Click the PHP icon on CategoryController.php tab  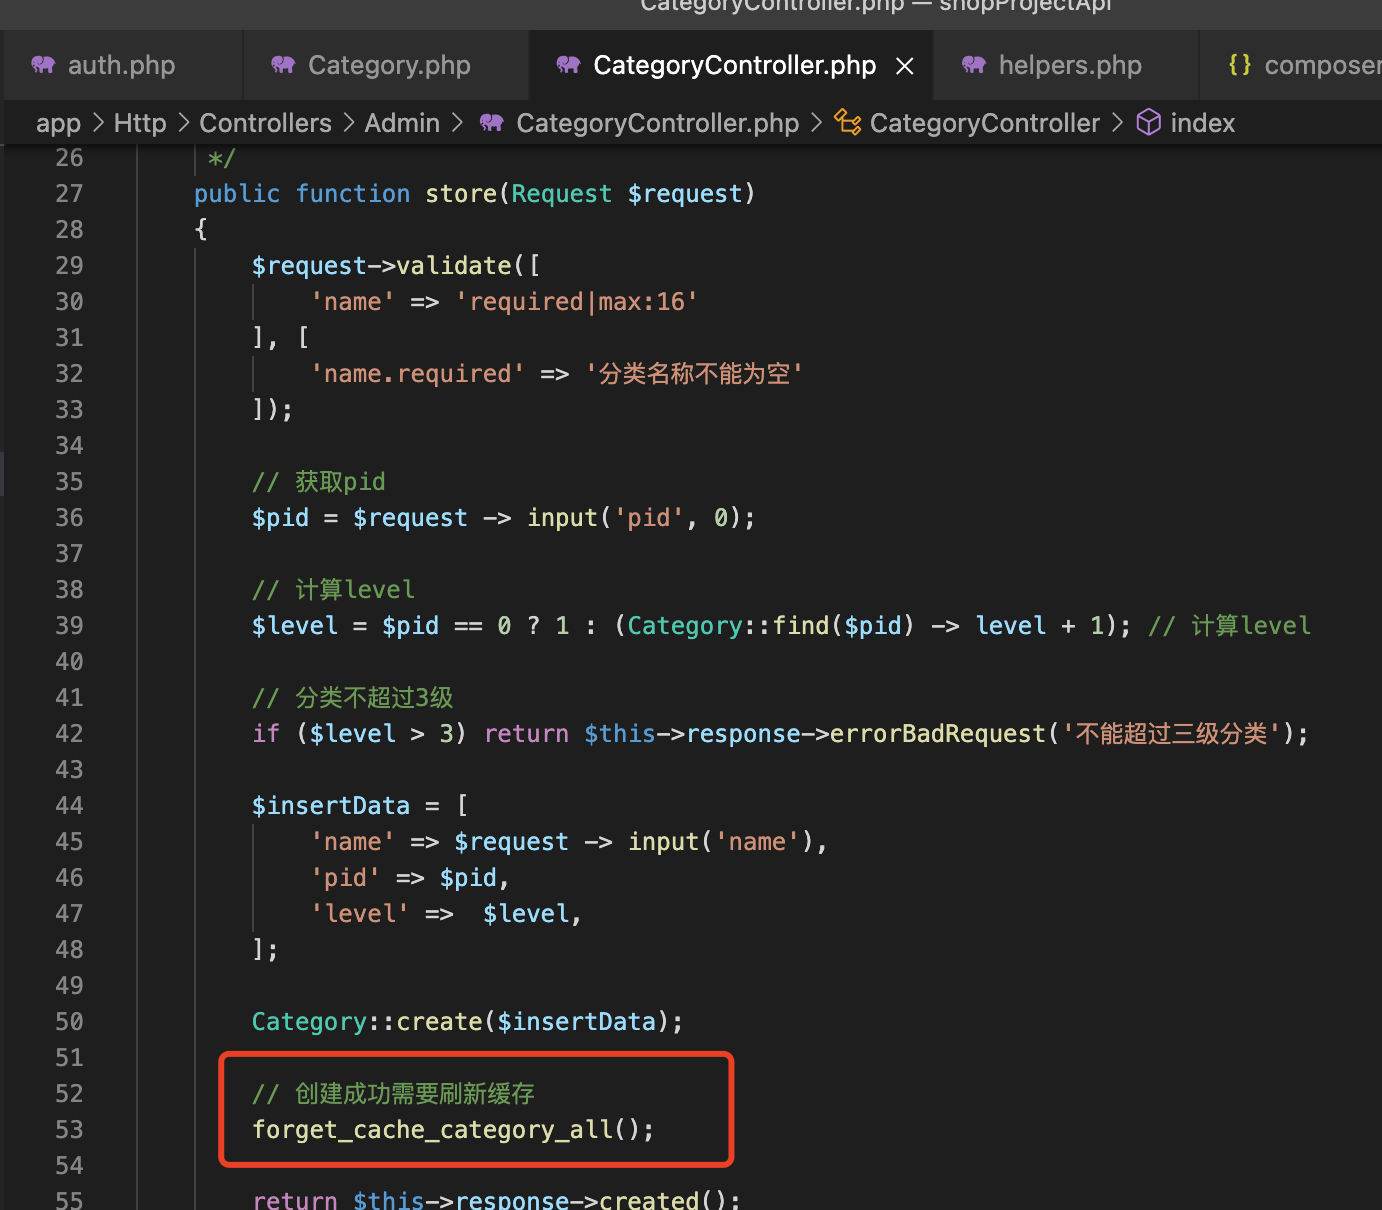pyautogui.click(x=568, y=65)
